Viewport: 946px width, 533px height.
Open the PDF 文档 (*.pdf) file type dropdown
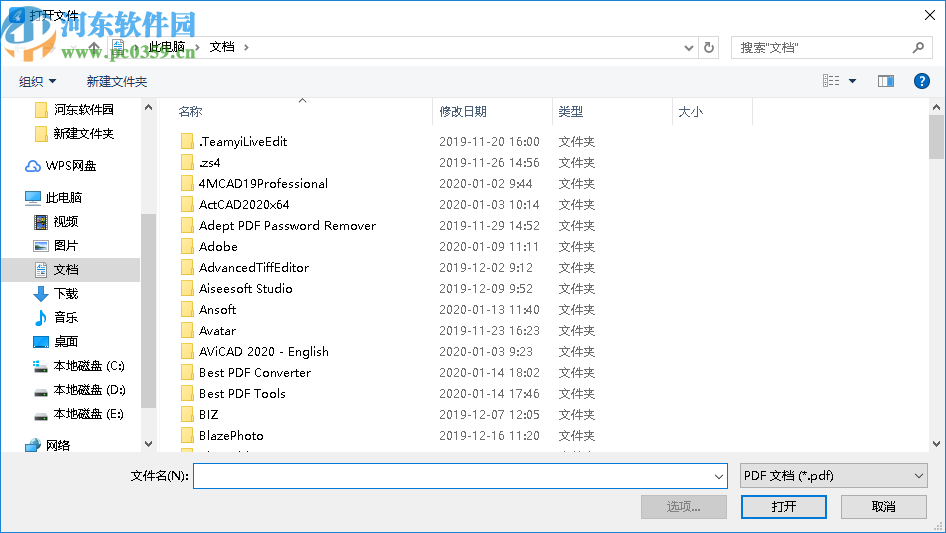pos(833,476)
